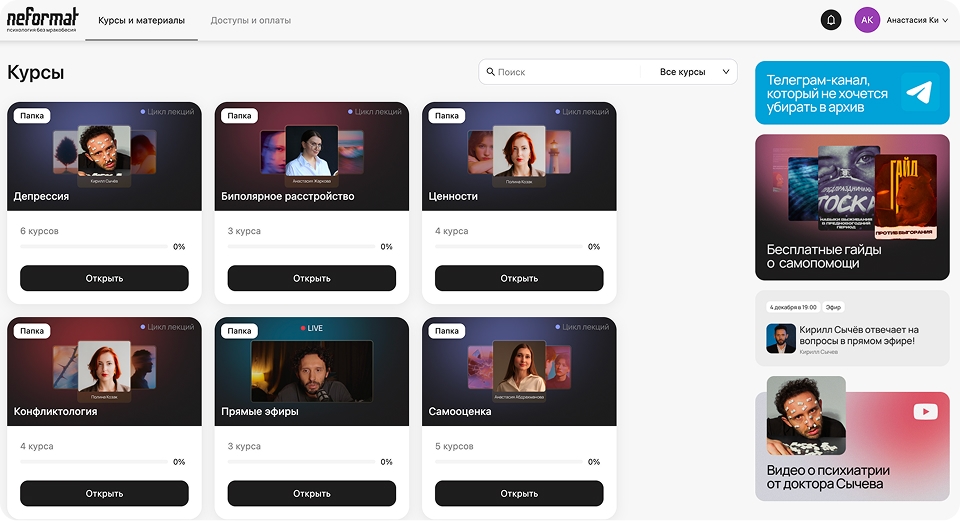Image resolution: width=960 pixels, height=521 pixels.
Task: Select the Конфликтология course cover image
Action: click(x=104, y=370)
